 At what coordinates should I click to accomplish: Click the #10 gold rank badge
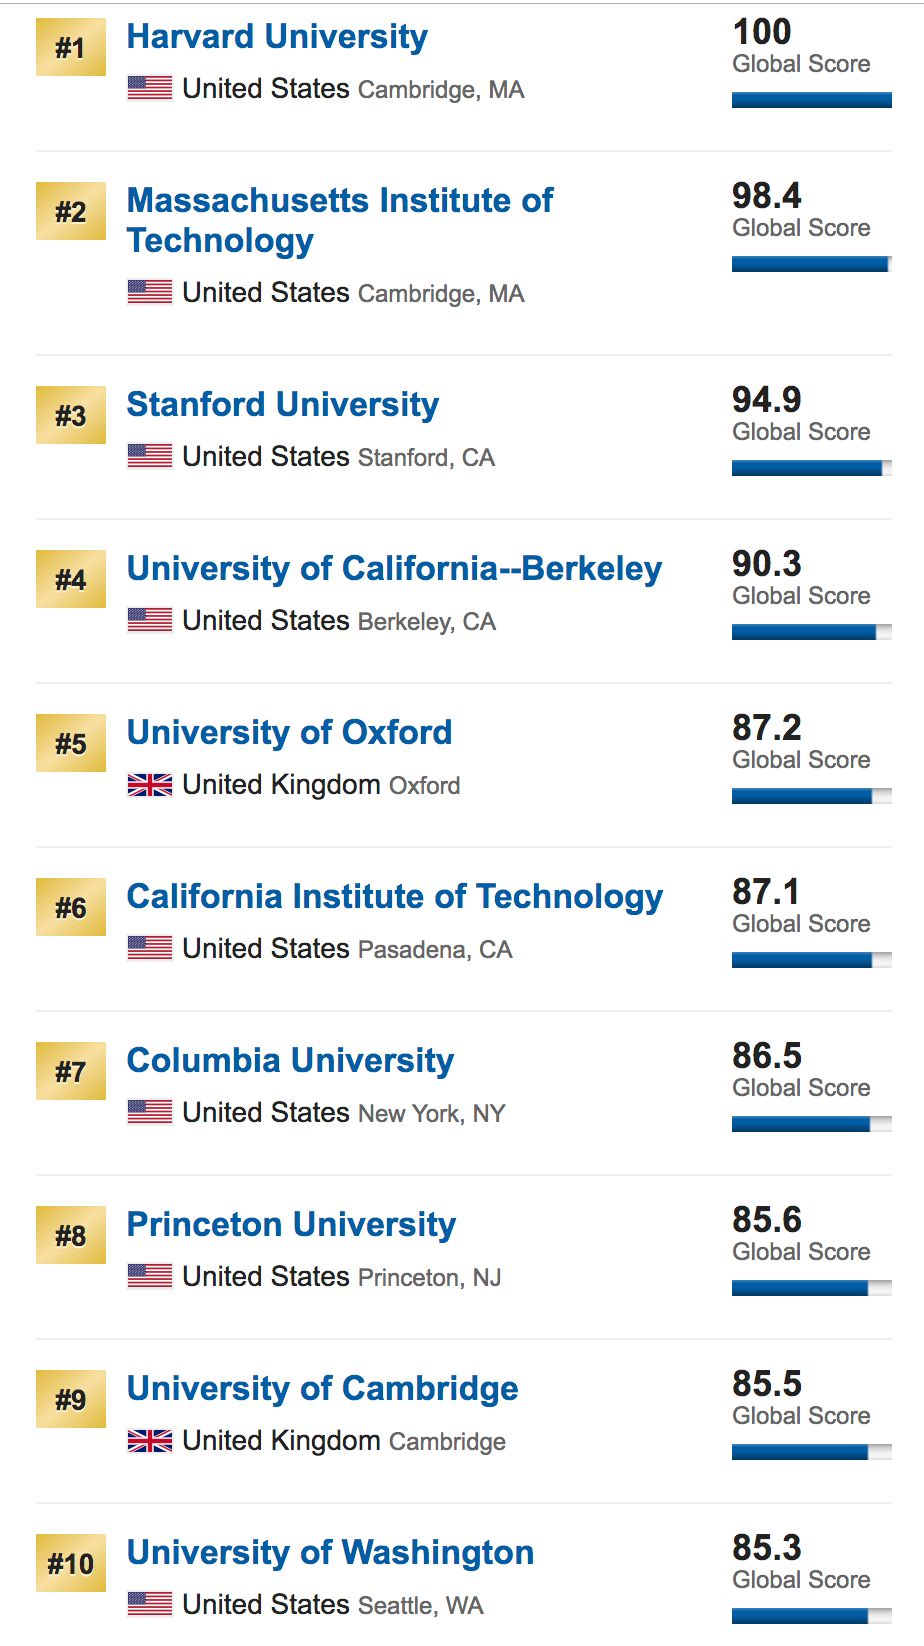71,1564
